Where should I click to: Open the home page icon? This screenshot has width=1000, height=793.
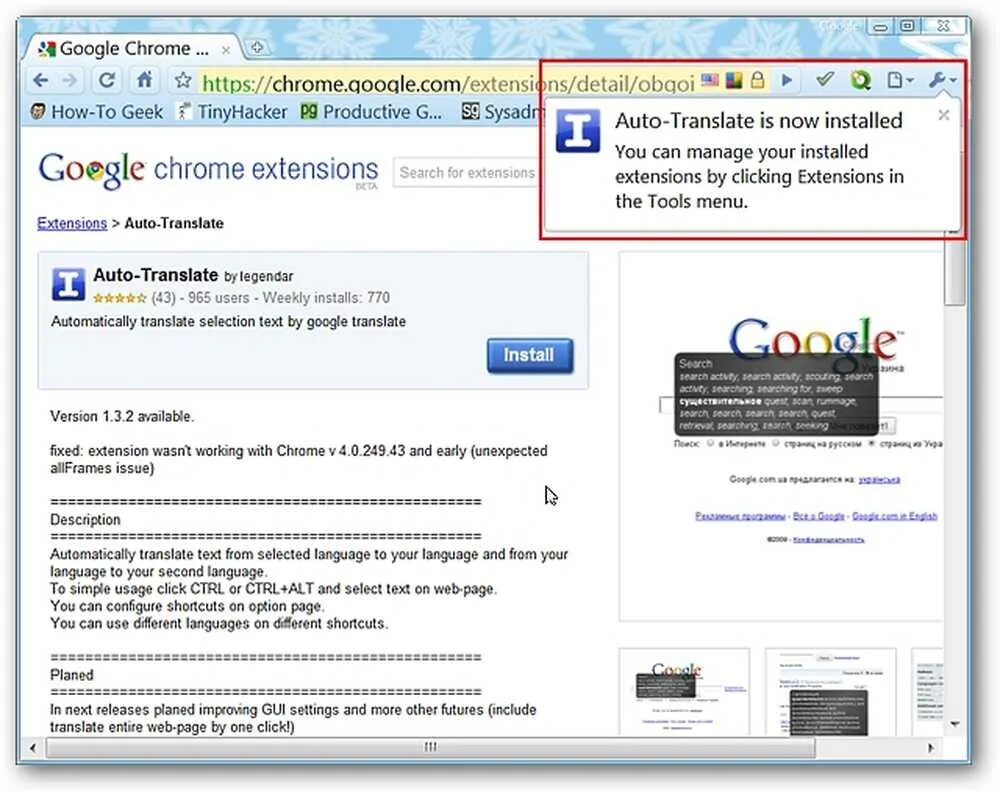145,80
